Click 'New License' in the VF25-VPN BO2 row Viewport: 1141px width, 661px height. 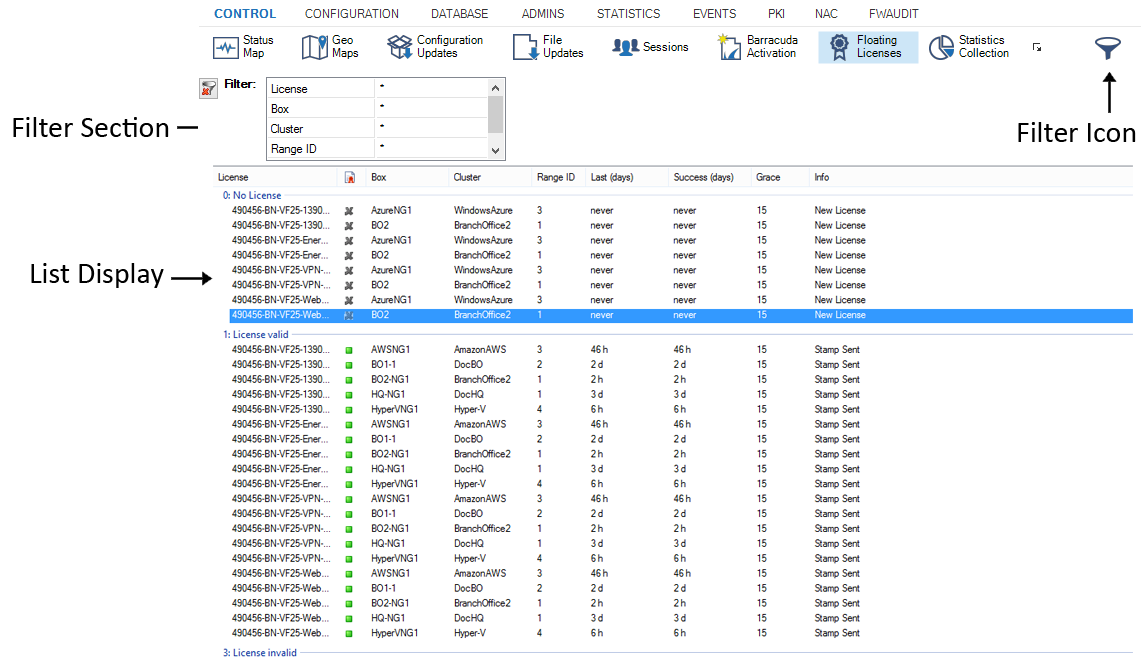point(840,285)
